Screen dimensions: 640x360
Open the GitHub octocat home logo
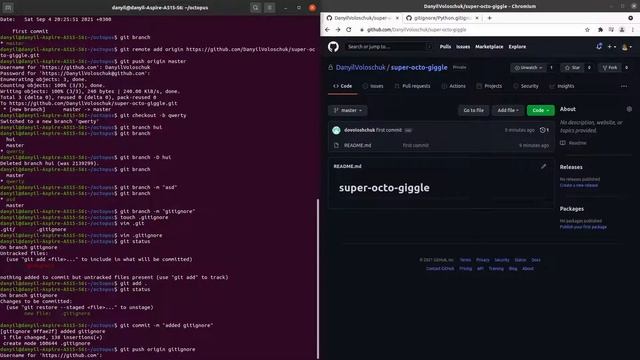click(x=333, y=47)
